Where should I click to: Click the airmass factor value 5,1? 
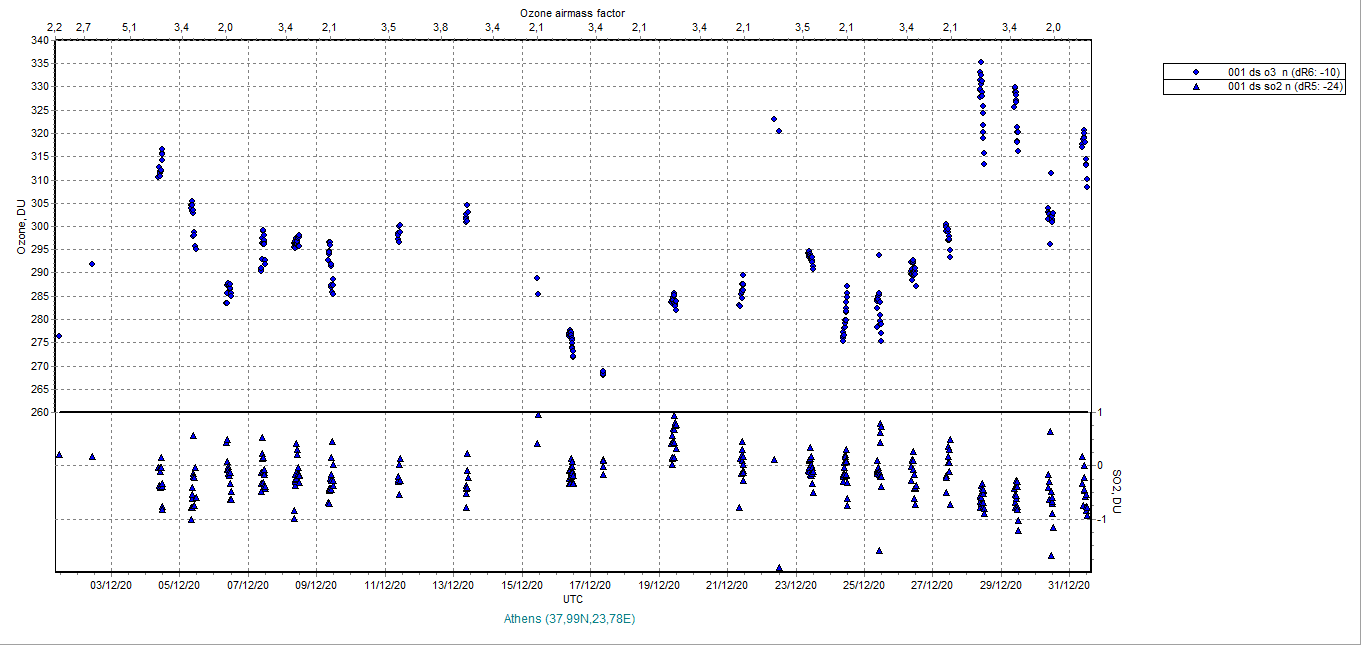tap(129, 27)
